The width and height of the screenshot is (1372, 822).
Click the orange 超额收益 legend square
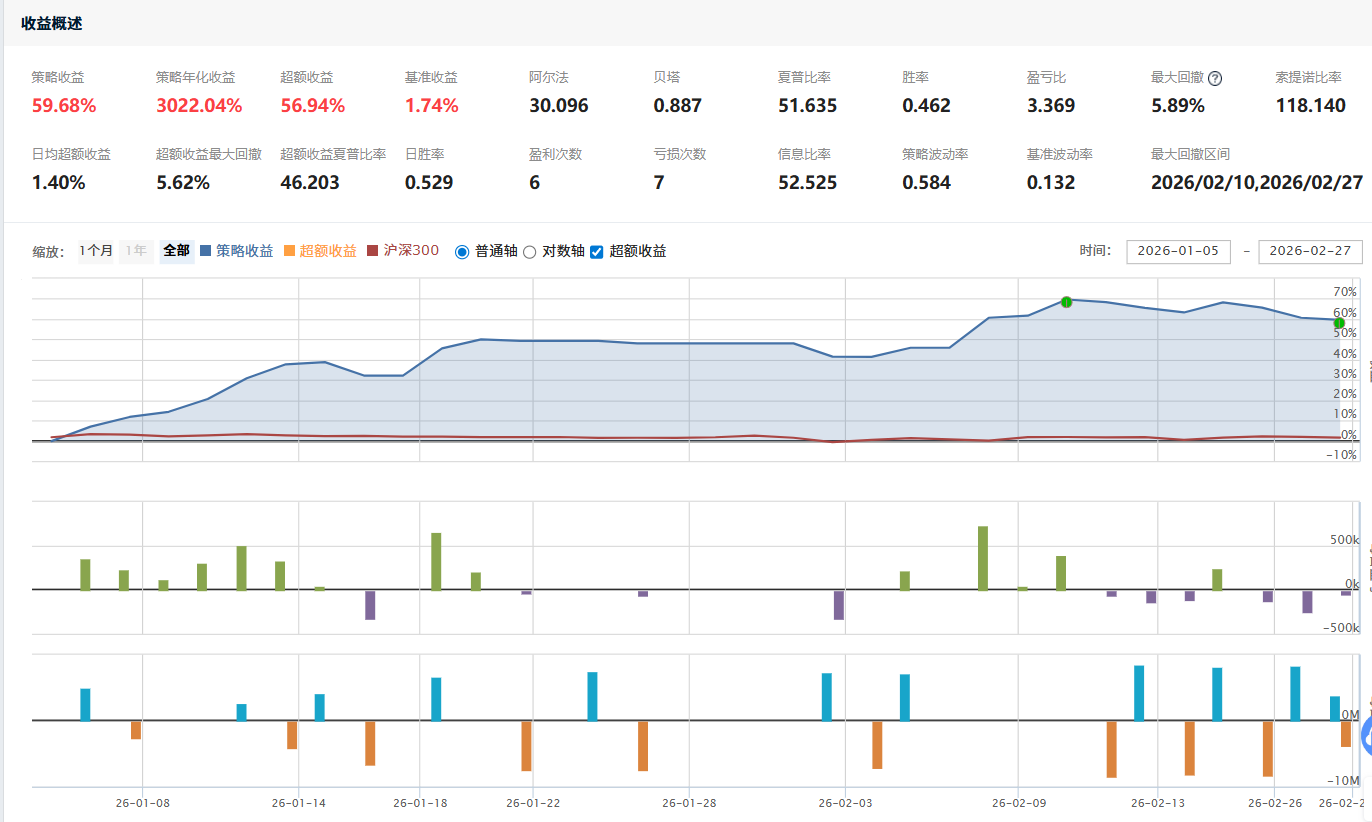(290, 251)
